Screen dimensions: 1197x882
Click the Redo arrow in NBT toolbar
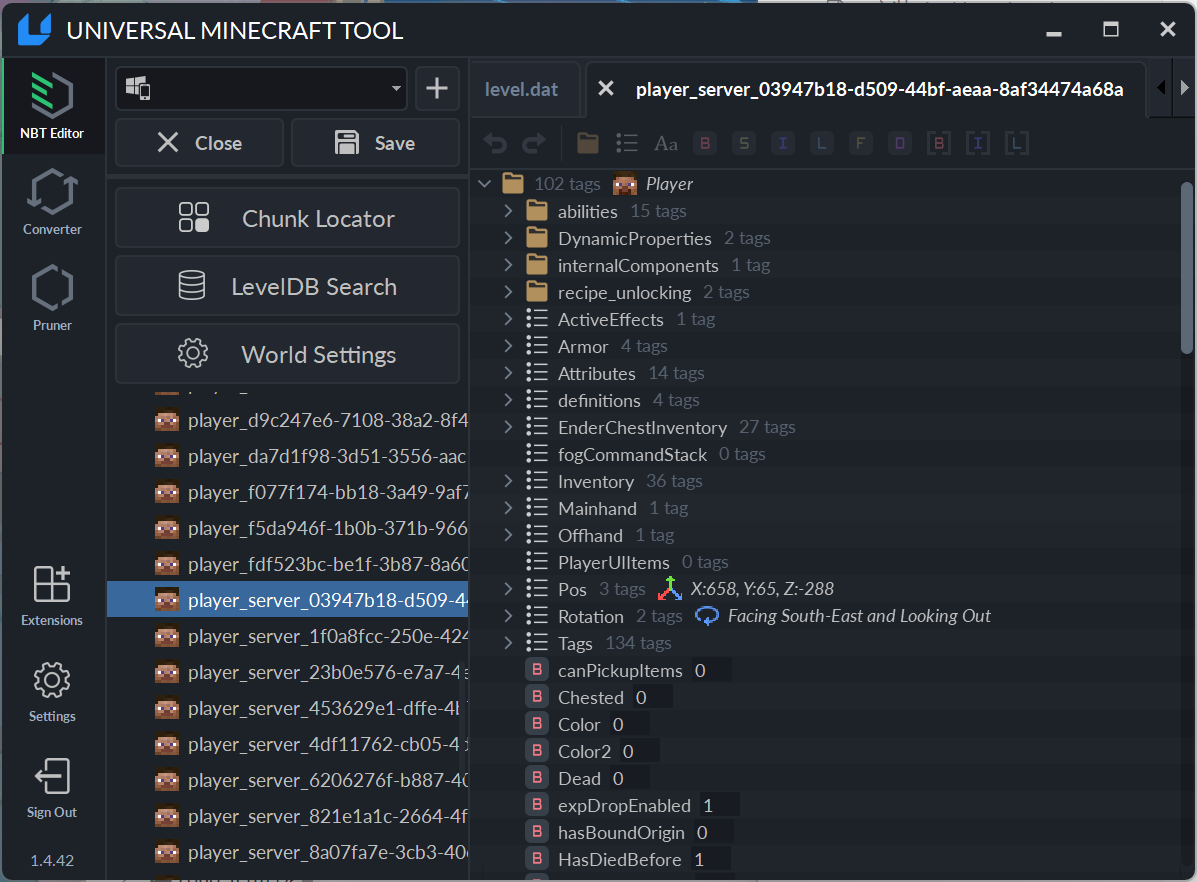[x=534, y=143]
